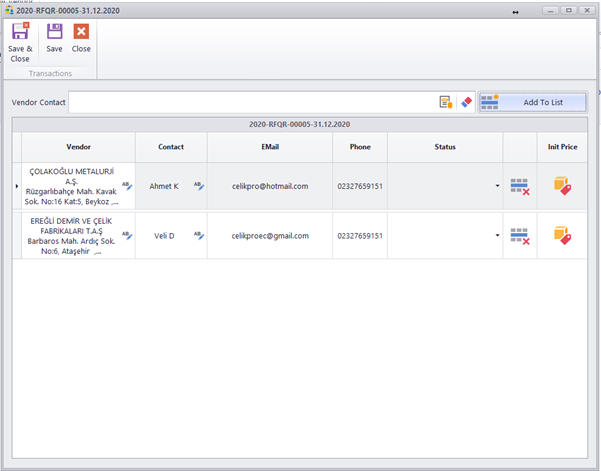This screenshot has height=471, width=601.
Task: Click the Save floppy disk icon
Action: tap(54, 32)
